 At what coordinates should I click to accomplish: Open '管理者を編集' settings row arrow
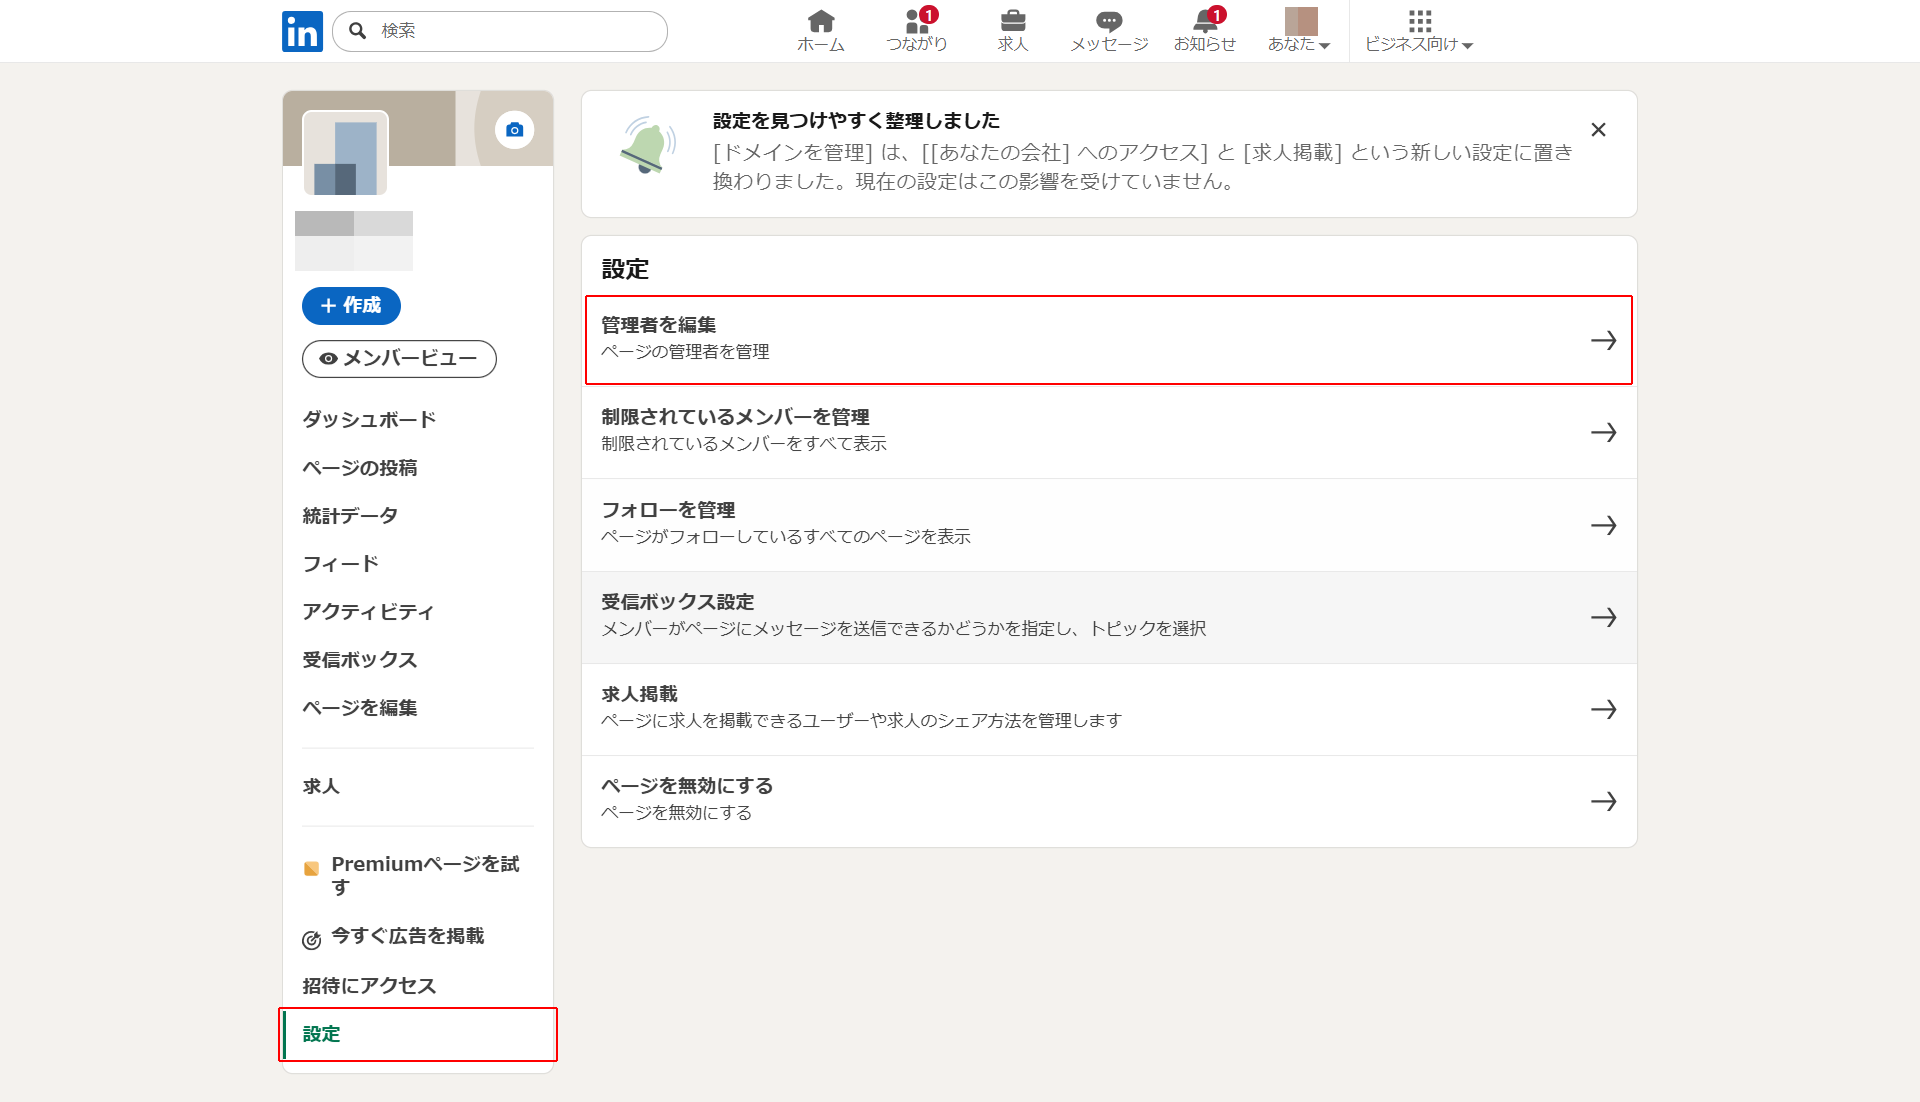tap(1603, 341)
